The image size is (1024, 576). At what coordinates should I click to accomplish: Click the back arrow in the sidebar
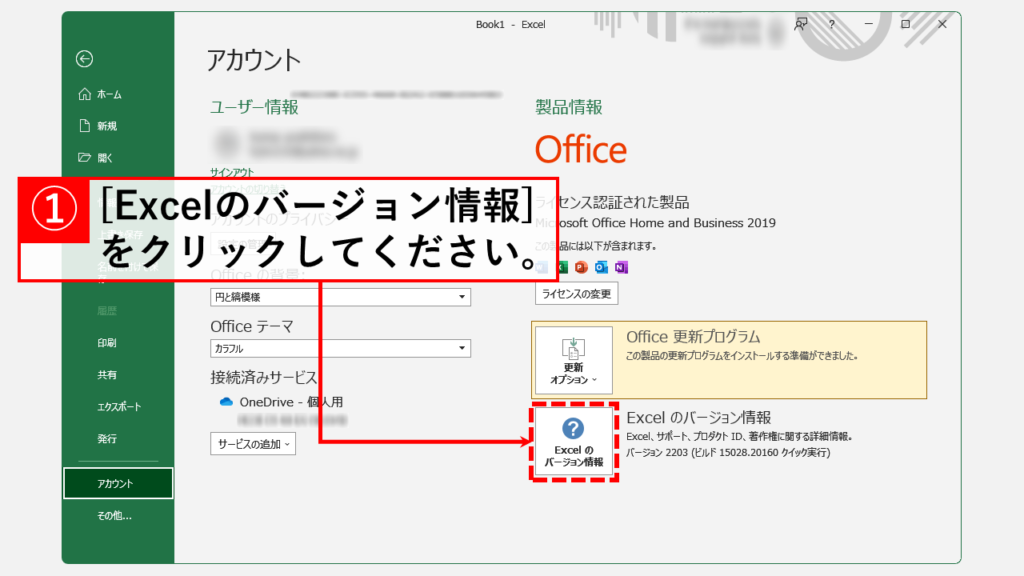(84, 59)
